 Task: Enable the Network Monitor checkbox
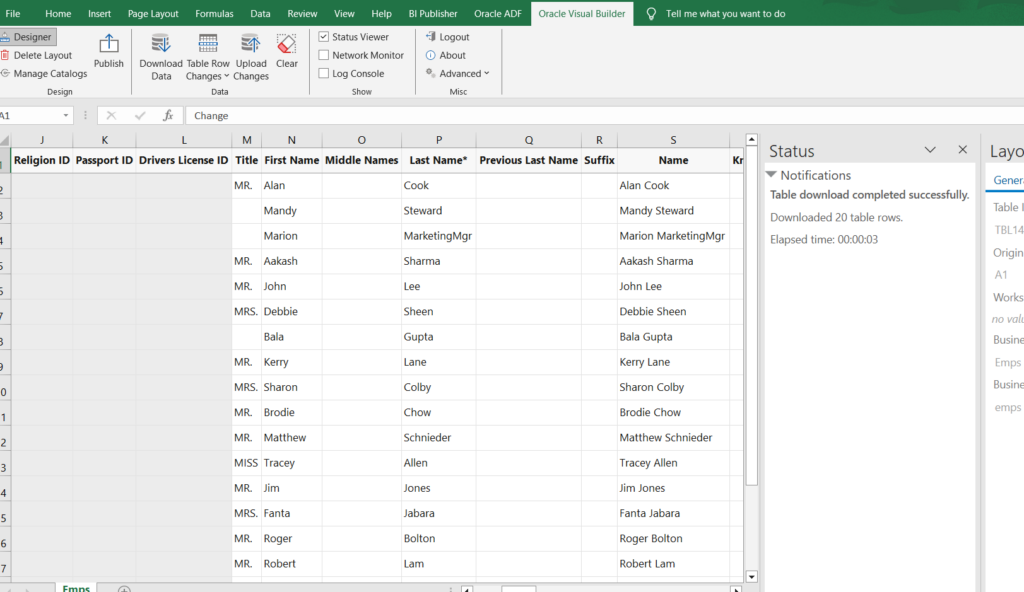coord(324,56)
